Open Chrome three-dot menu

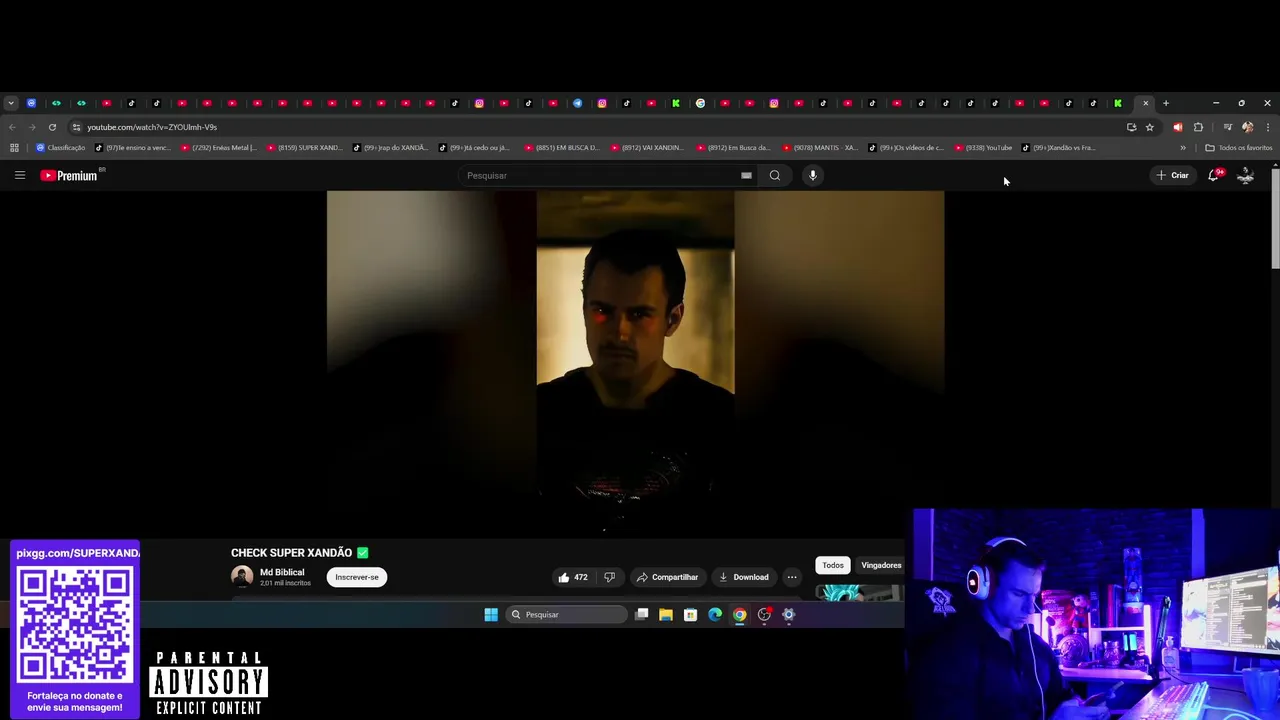coord(1268,127)
